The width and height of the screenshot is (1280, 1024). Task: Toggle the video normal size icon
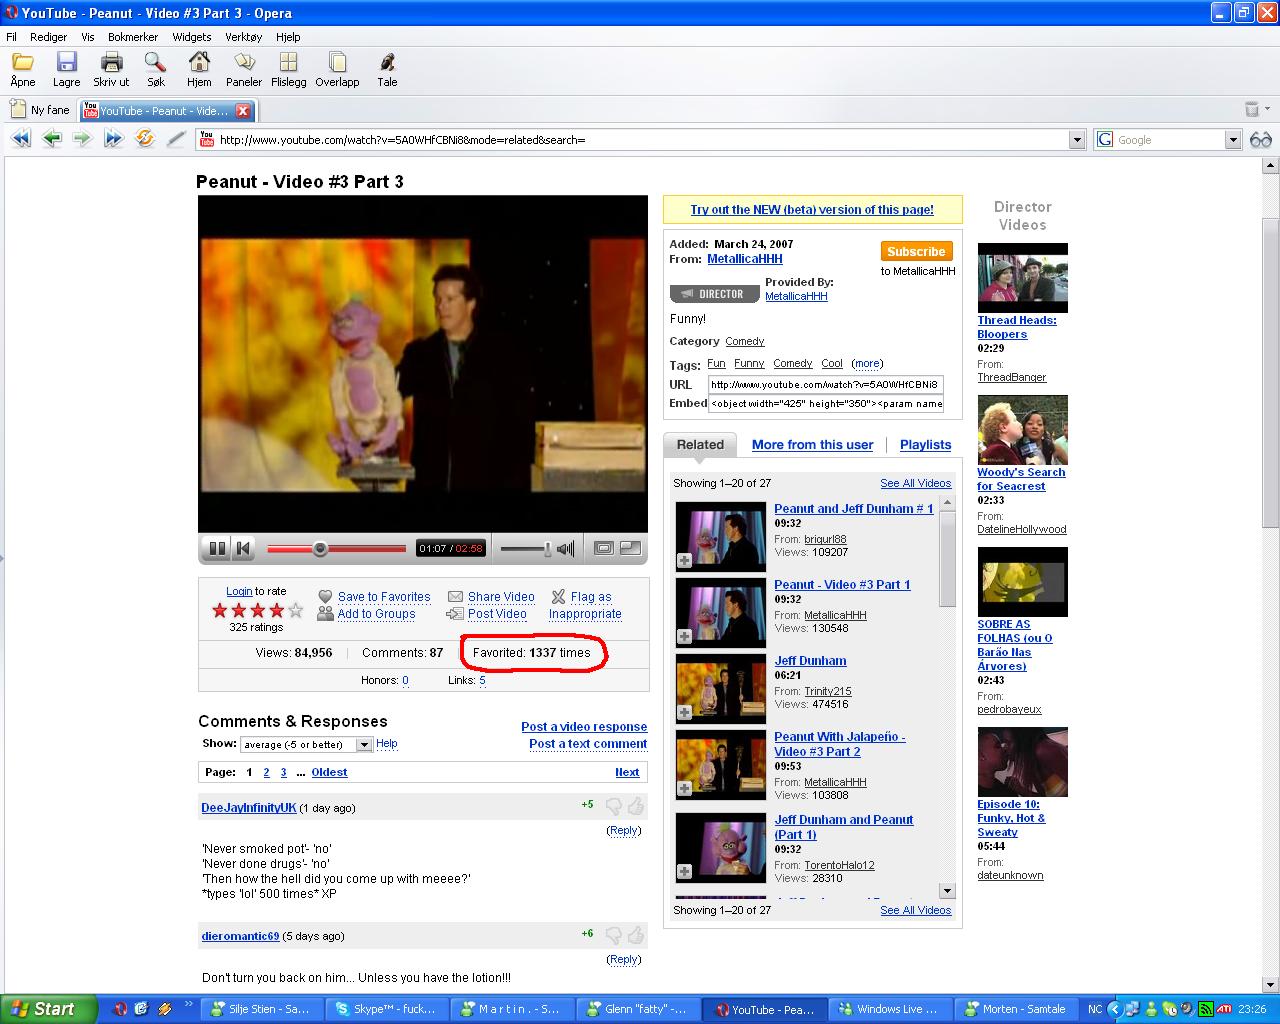(603, 548)
